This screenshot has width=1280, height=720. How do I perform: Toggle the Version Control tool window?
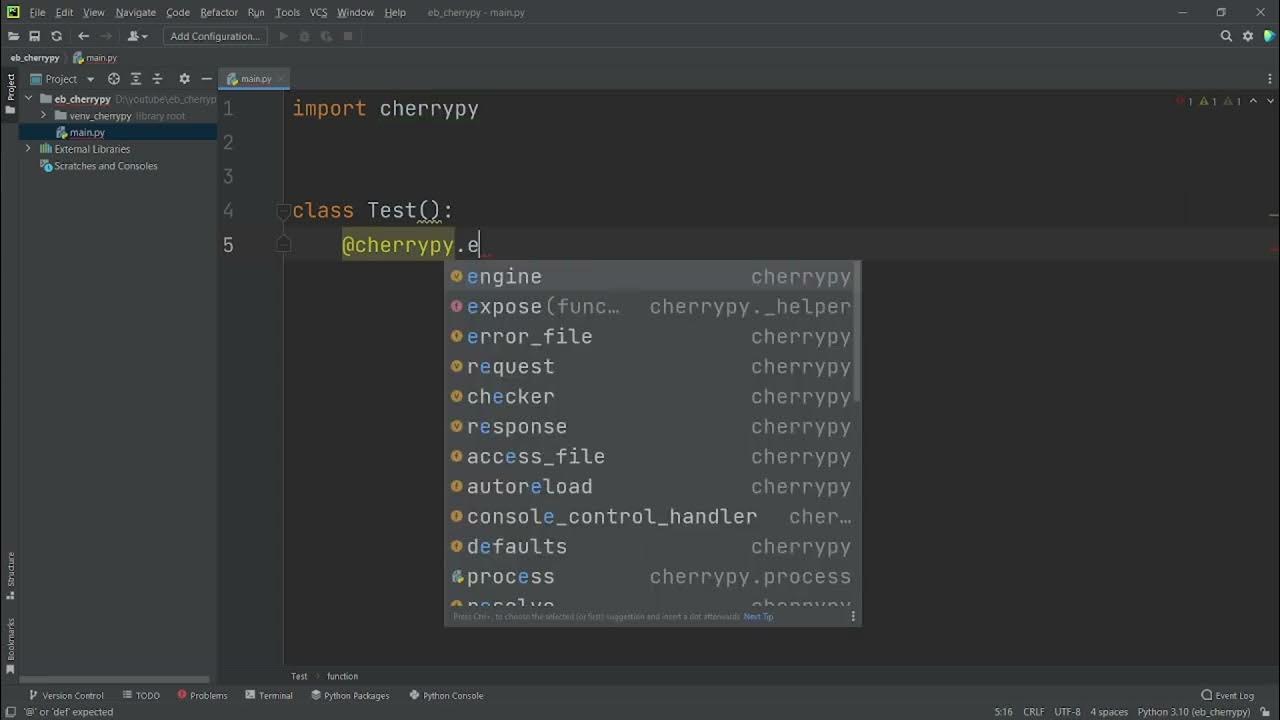66,695
